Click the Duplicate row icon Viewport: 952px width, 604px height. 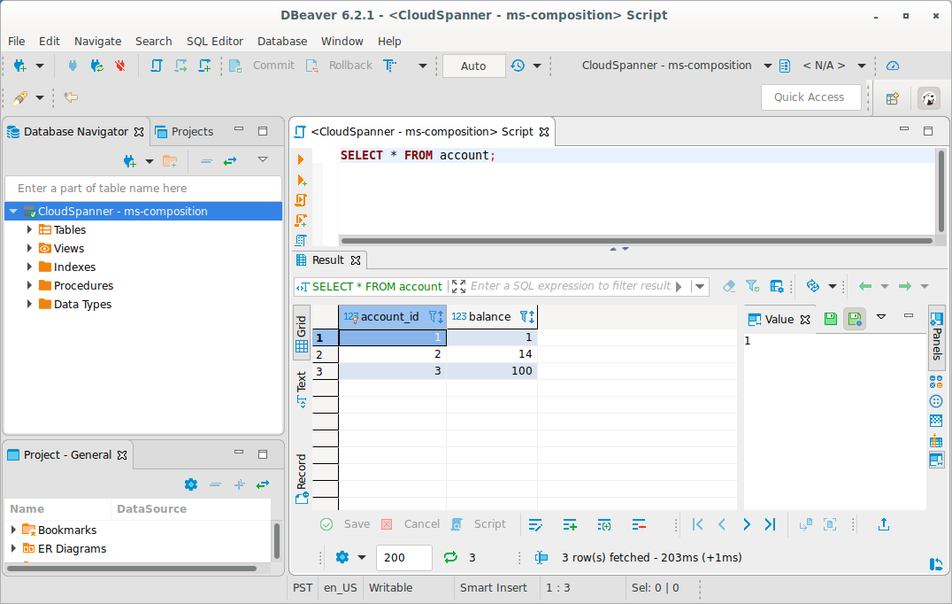[604, 524]
